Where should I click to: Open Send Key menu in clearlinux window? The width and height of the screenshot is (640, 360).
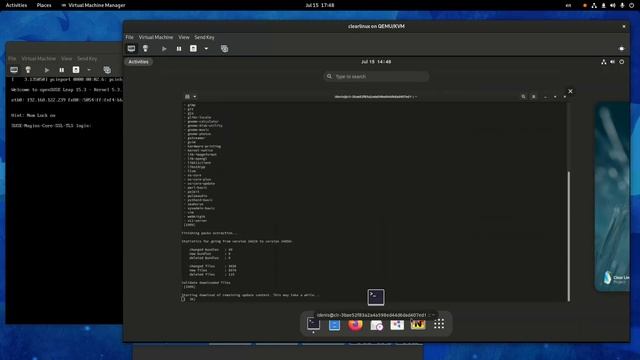tap(204, 37)
